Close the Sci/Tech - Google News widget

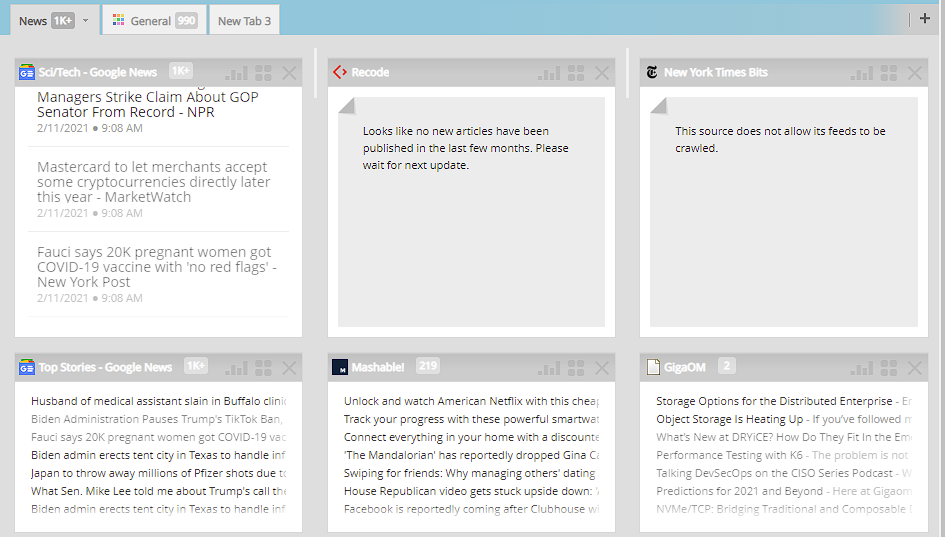[x=289, y=74]
